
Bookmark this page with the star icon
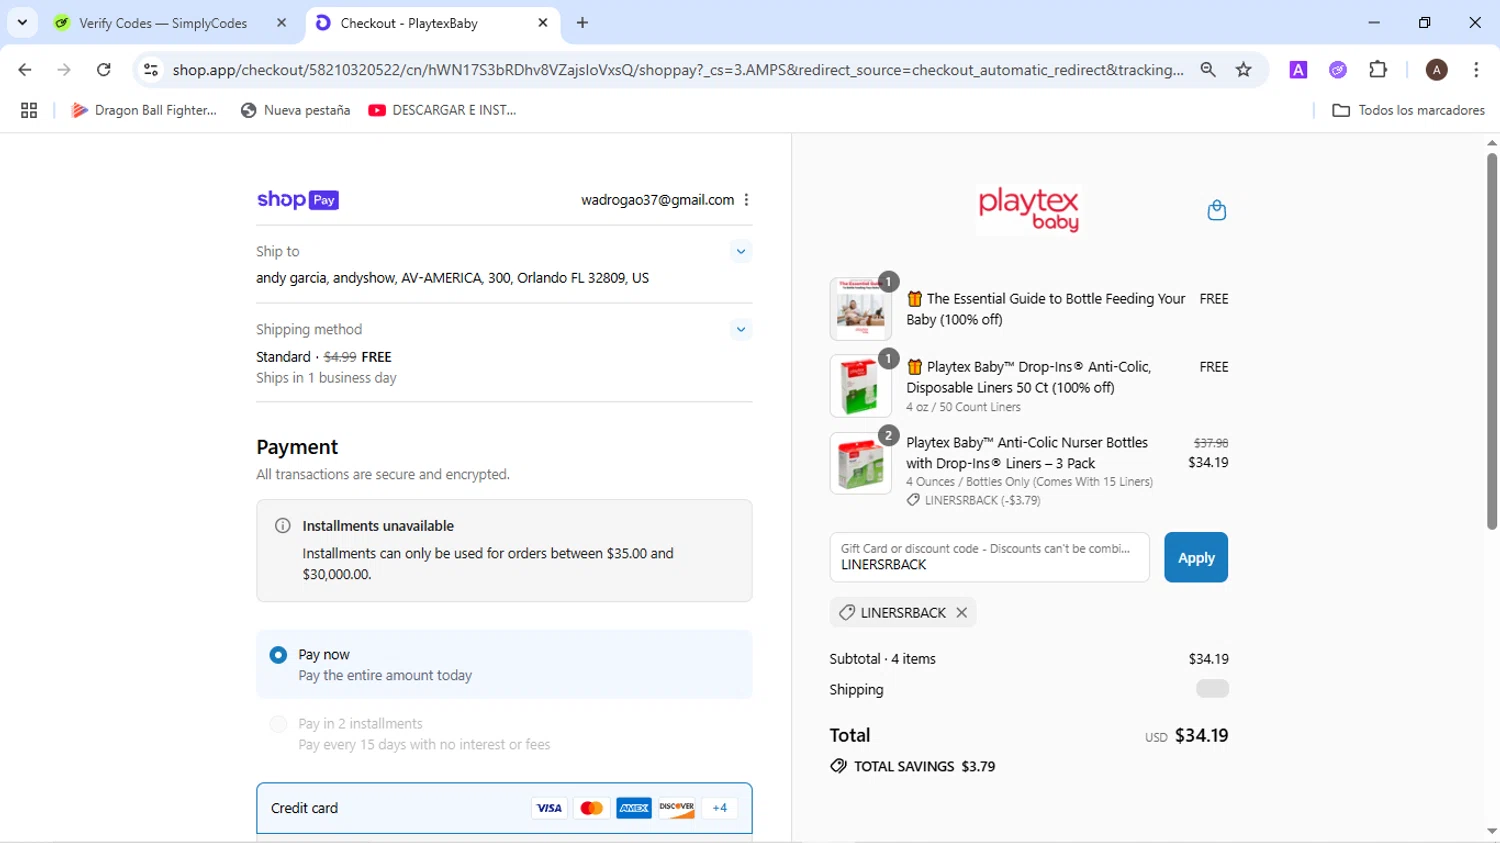coord(1243,70)
